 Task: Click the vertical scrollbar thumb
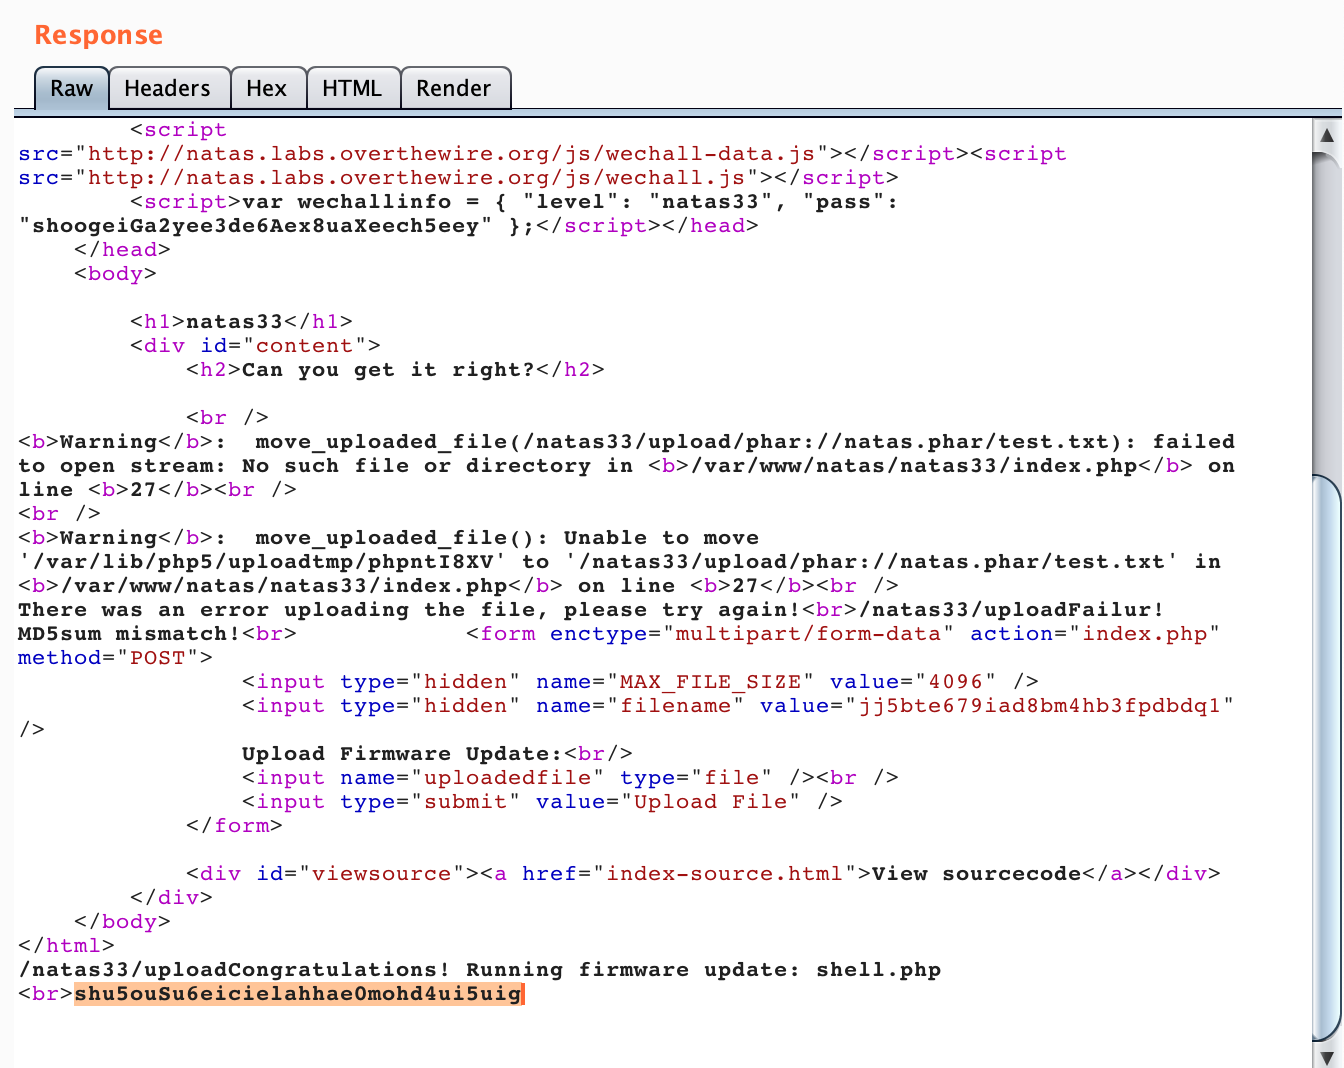point(1327,760)
